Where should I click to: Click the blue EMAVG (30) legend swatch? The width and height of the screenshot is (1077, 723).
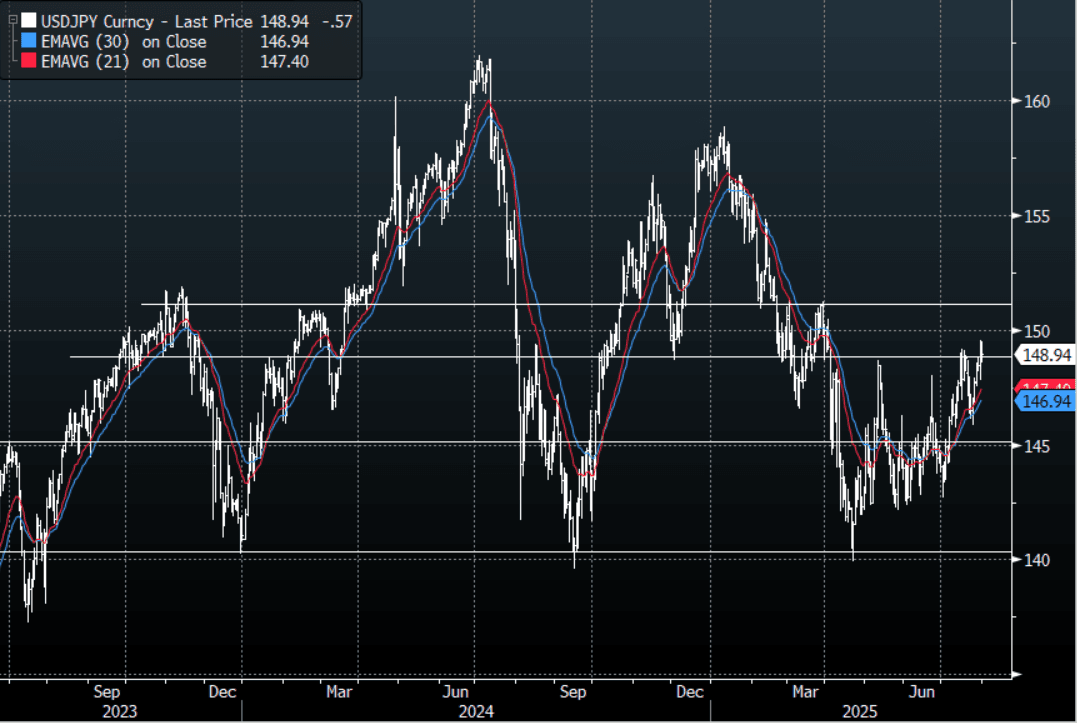(x=27, y=41)
